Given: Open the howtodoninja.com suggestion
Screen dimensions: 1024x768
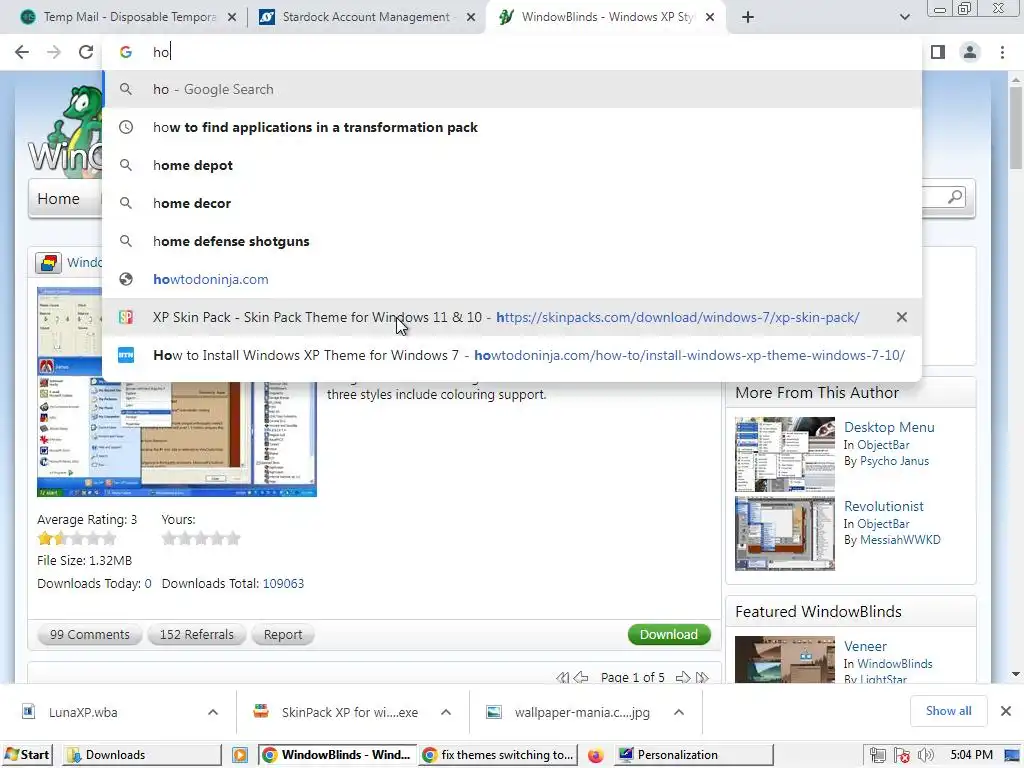Looking at the screenshot, I should (x=512, y=279).
